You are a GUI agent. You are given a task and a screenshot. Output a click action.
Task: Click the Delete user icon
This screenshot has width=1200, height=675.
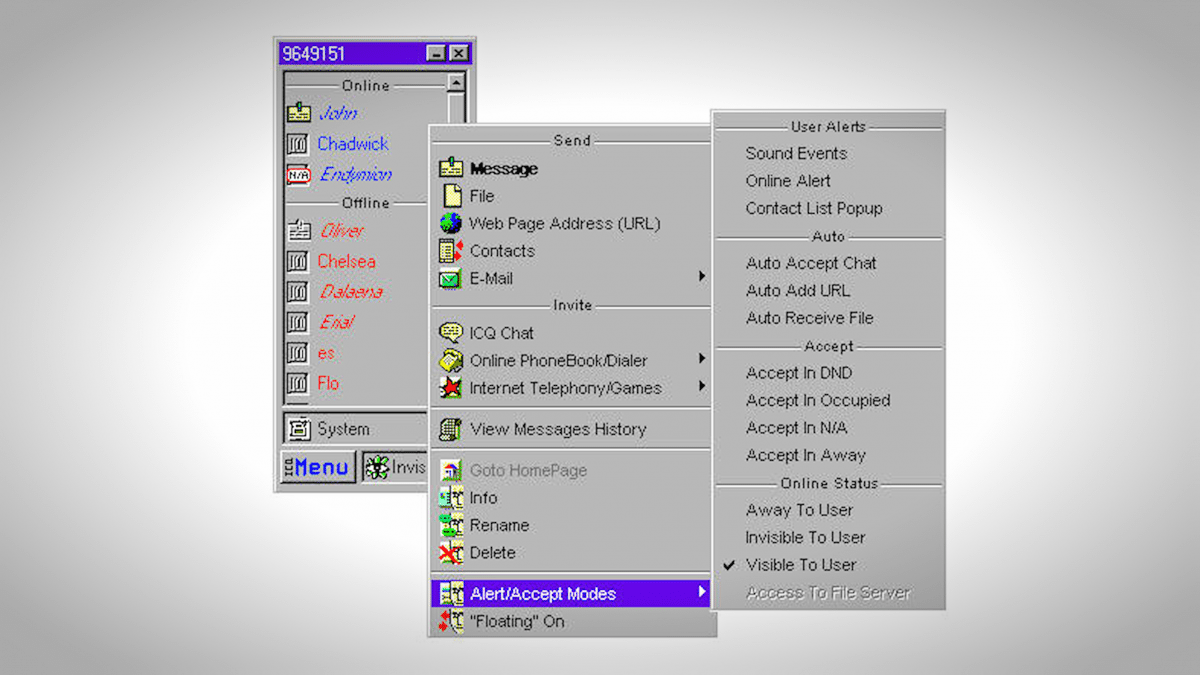coord(451,553)
